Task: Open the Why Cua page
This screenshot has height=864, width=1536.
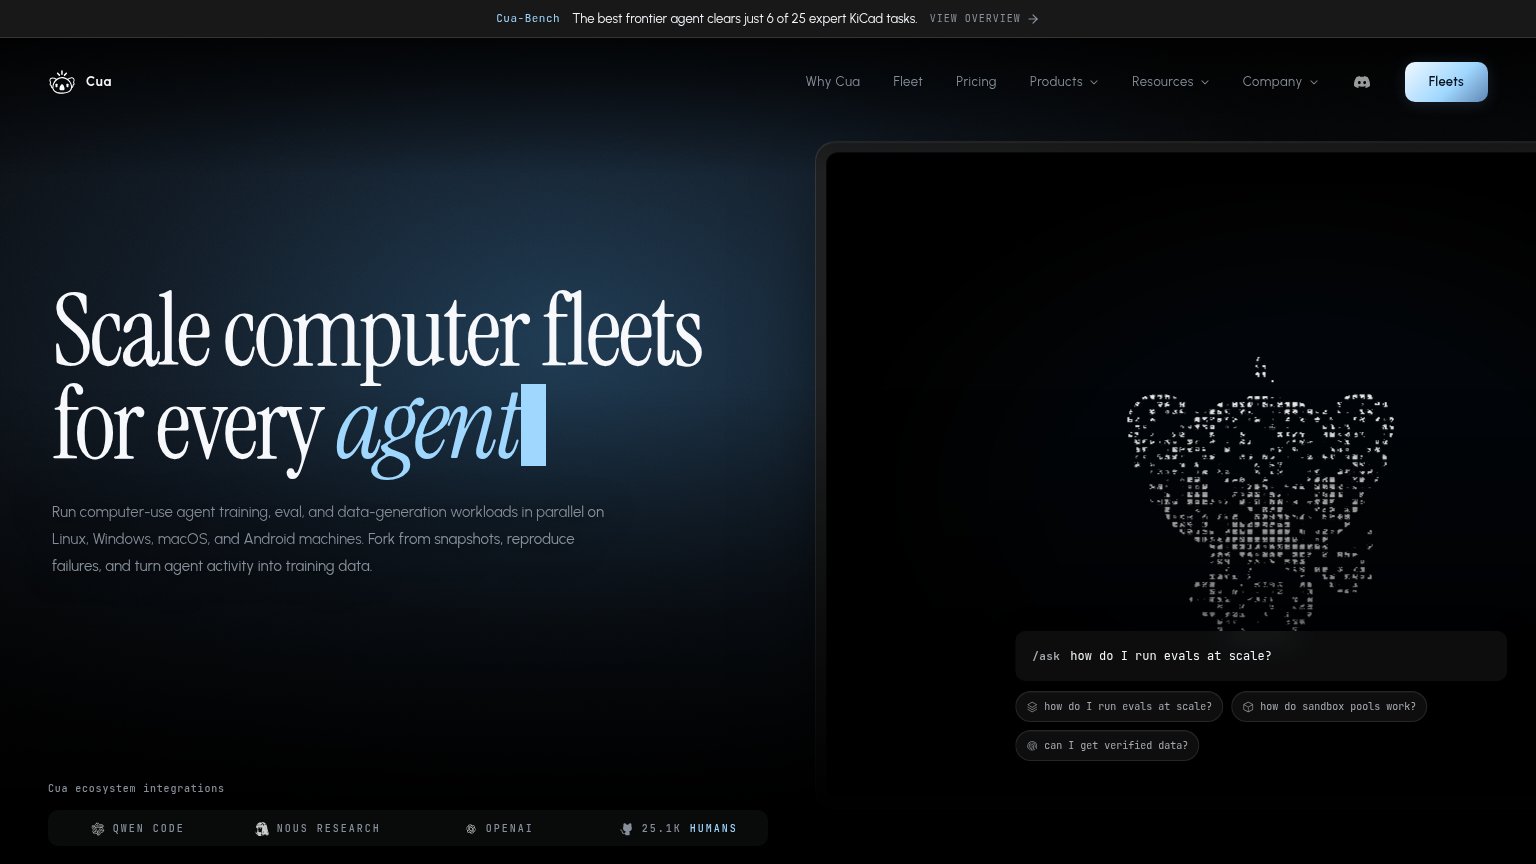Action: (x=833, y=82)
